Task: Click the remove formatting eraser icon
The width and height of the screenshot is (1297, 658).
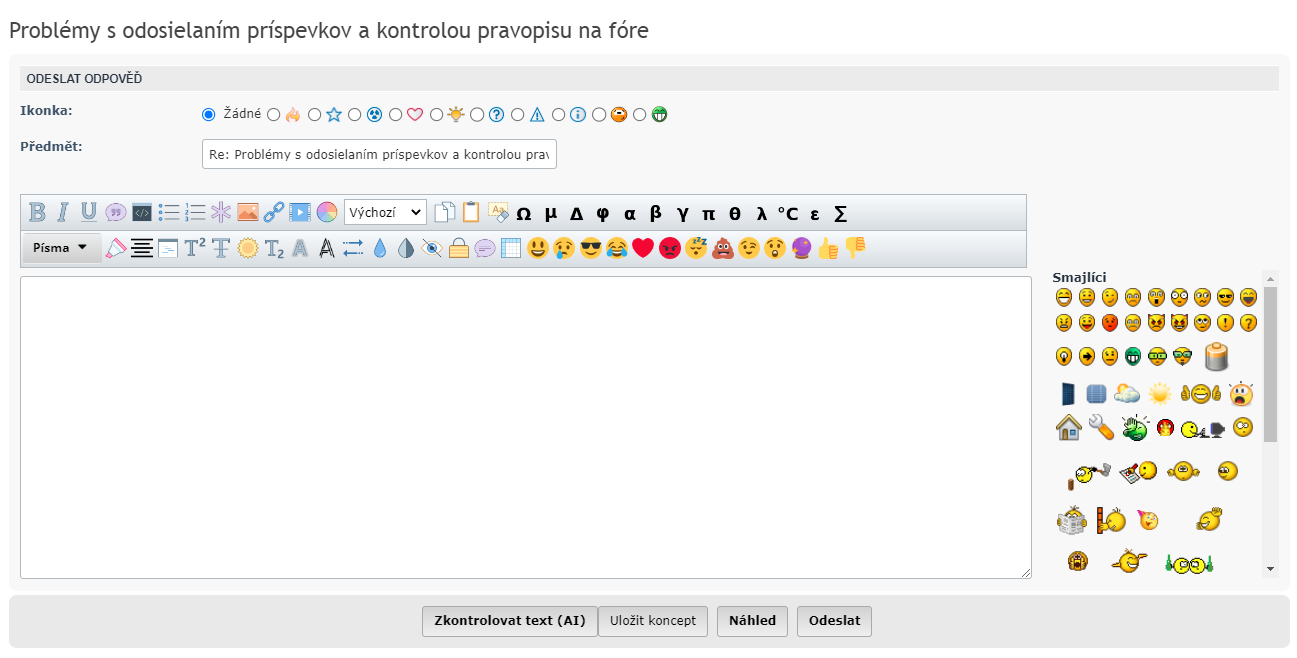Action: click(497, 212)
